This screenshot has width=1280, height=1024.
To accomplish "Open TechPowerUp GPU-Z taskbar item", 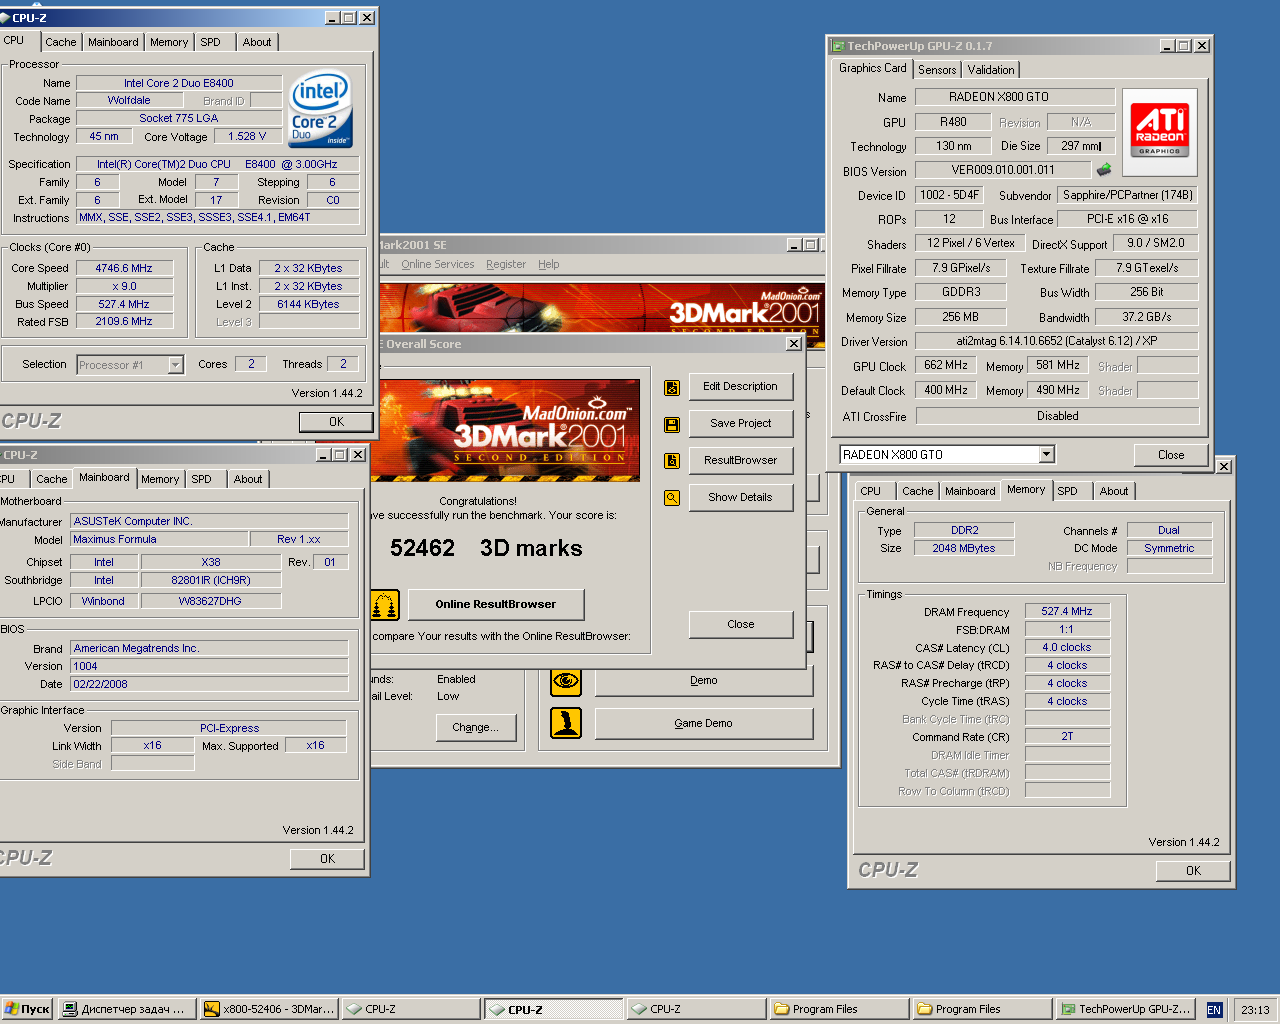I will click(1127, 1009).
